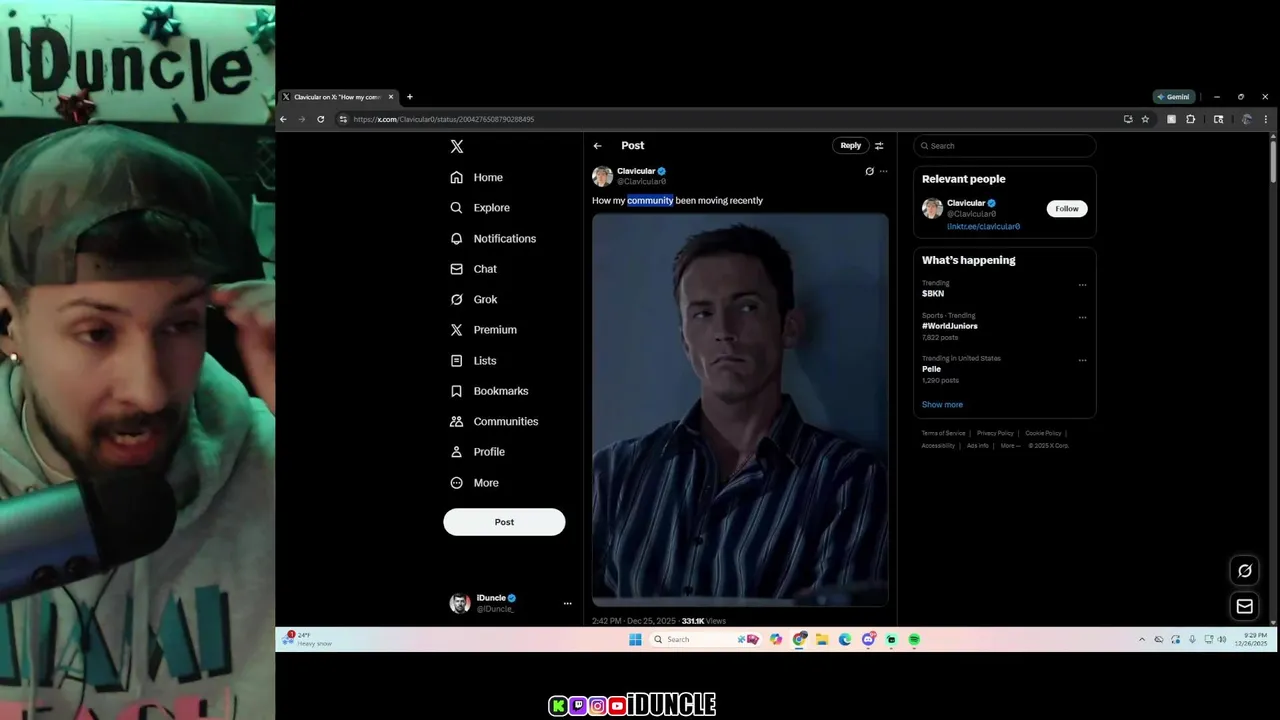
Task: Open Lists in X sidebar
Action: (x=473, y=361)
